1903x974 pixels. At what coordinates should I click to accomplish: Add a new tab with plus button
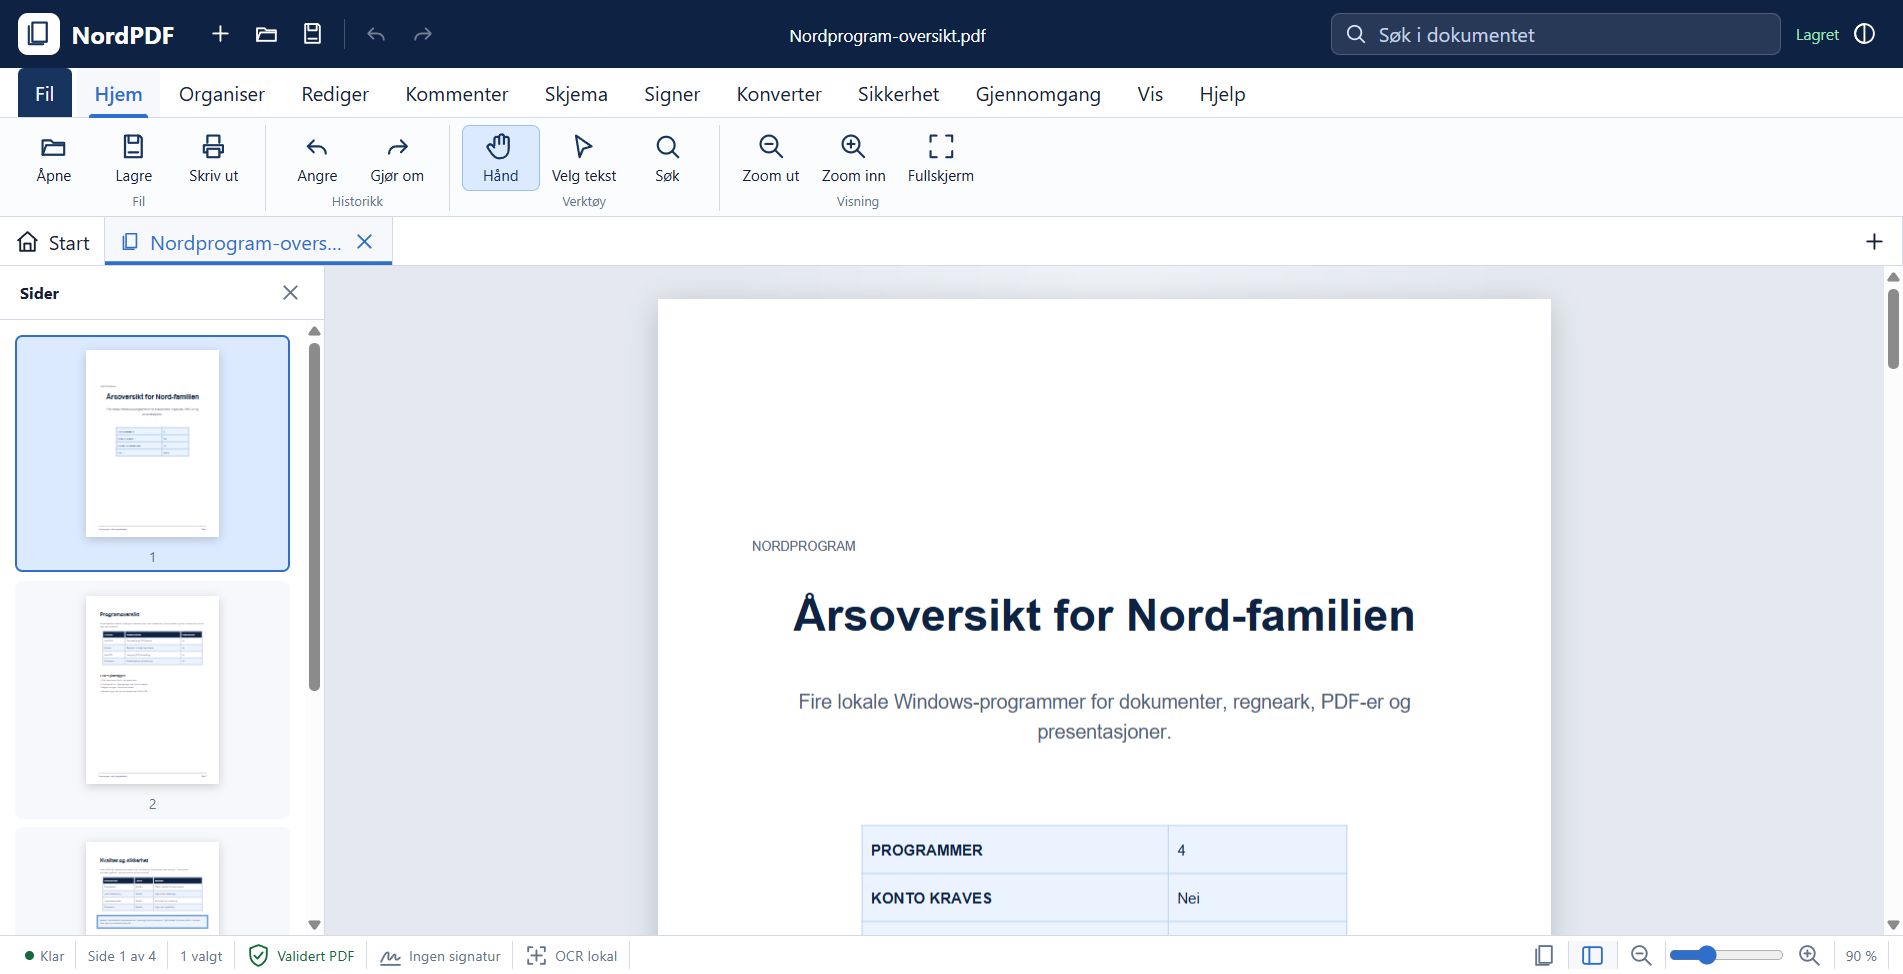(1874, 242)
